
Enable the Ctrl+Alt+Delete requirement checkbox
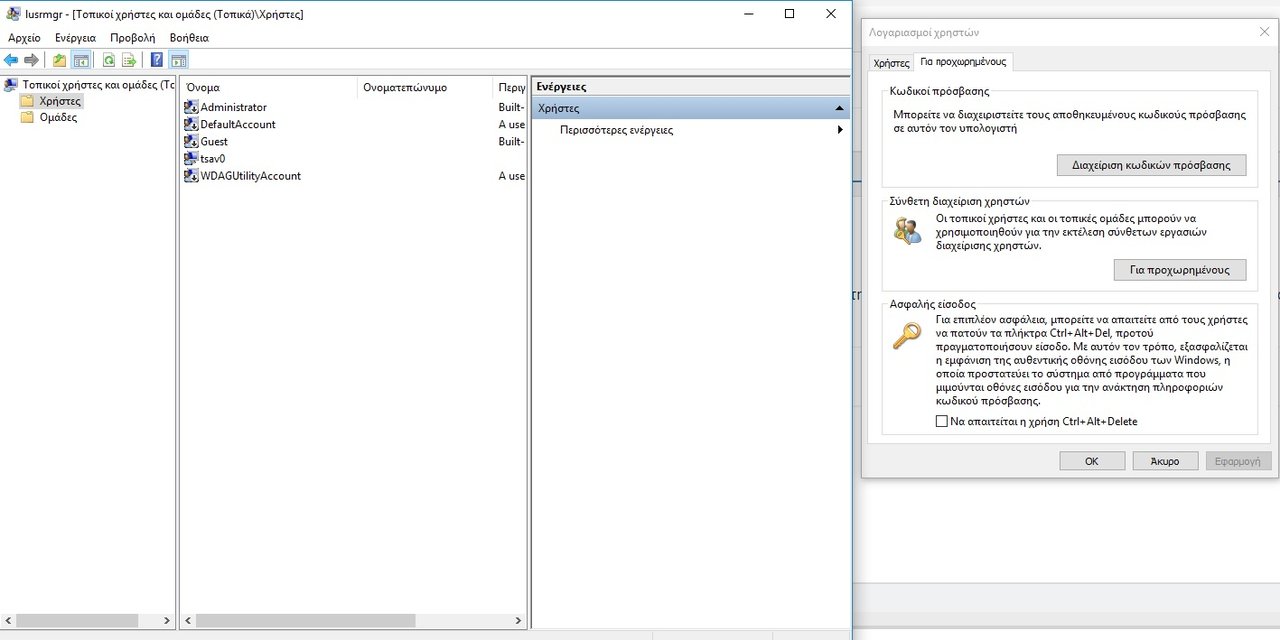coord(941,421)
